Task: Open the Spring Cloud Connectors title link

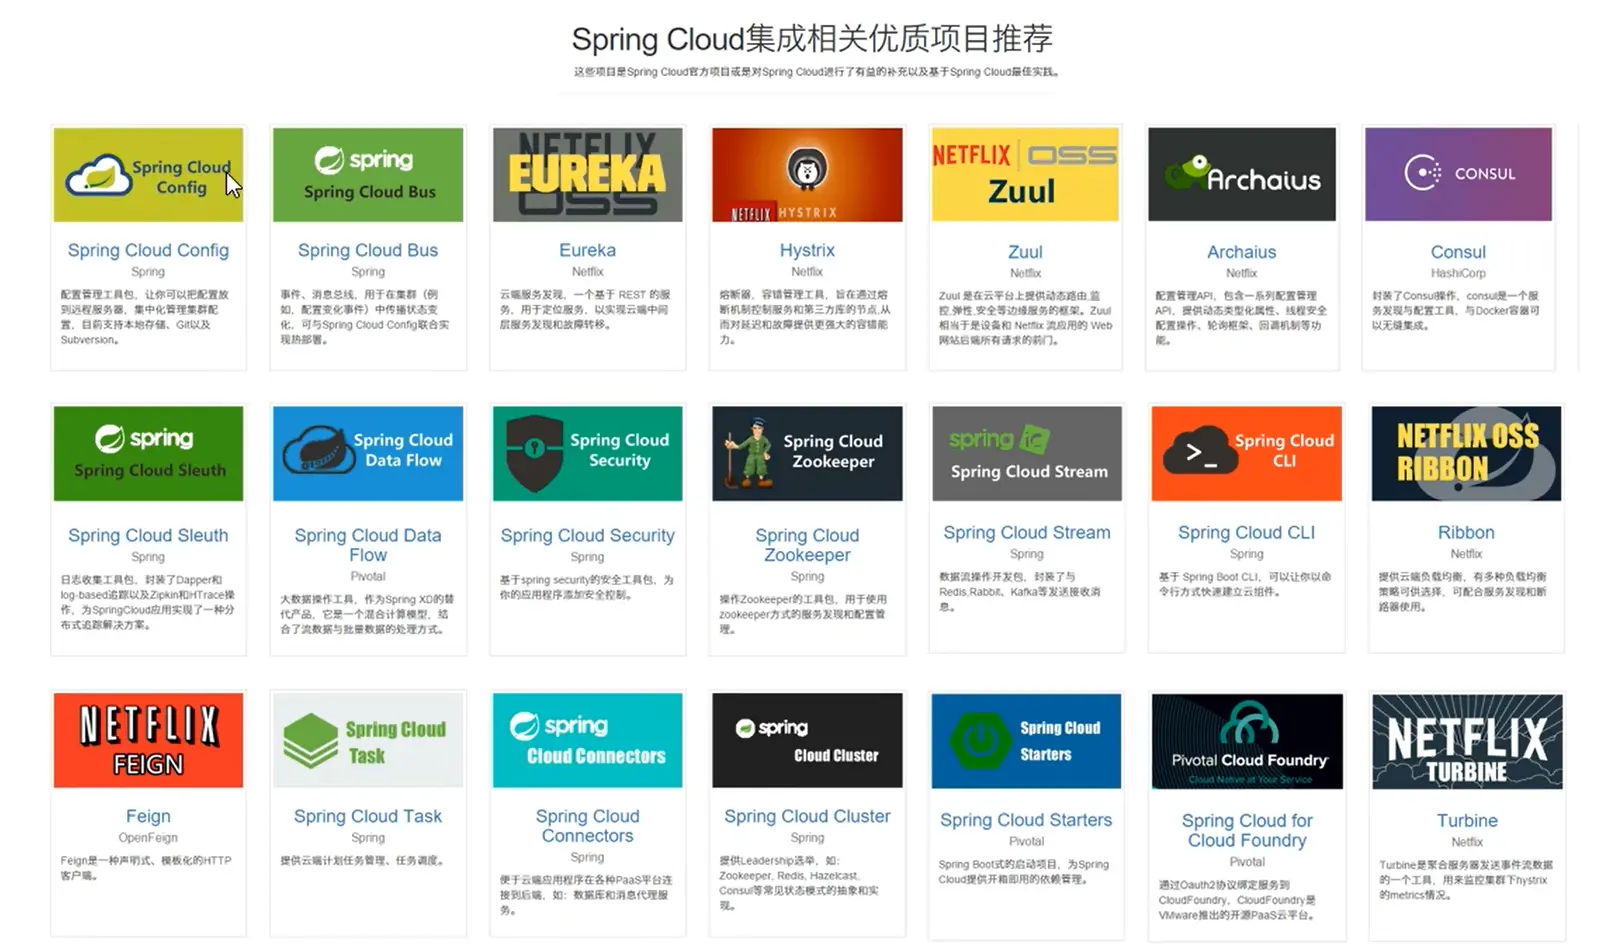Action: (x=588, y=826)
